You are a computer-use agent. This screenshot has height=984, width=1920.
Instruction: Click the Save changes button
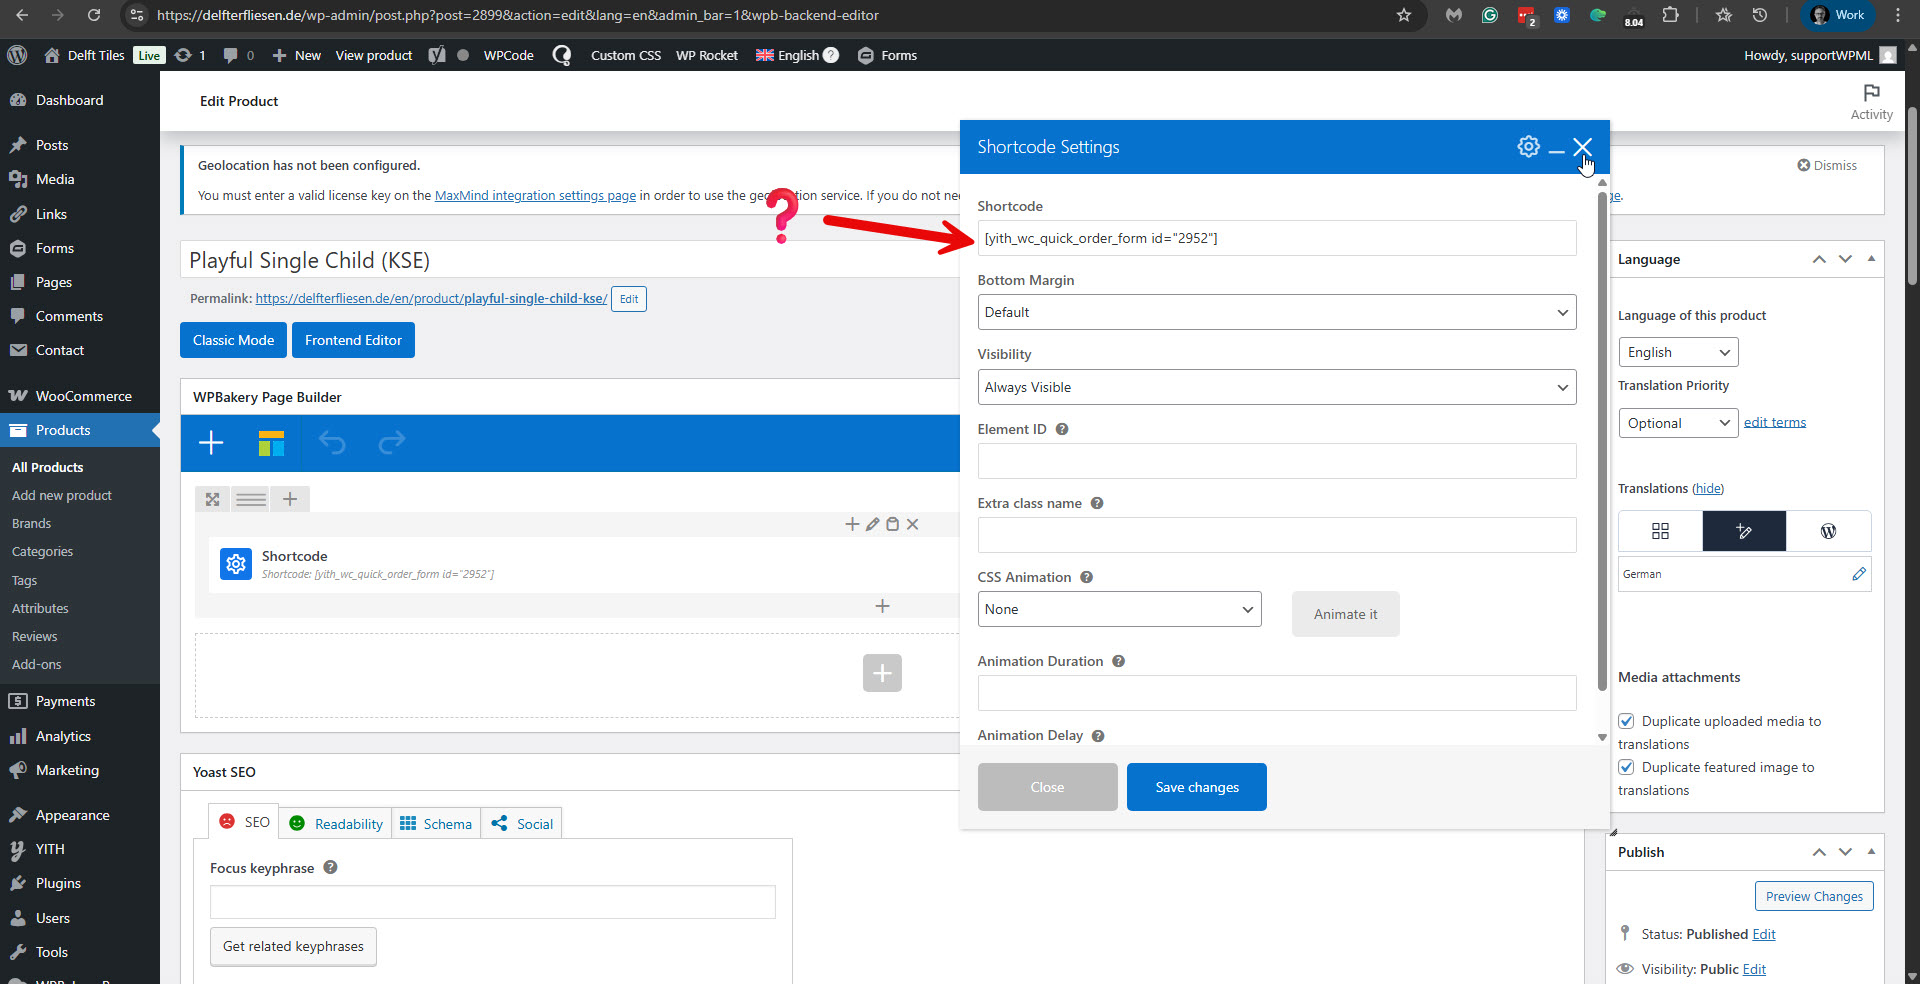[1196, 787]
